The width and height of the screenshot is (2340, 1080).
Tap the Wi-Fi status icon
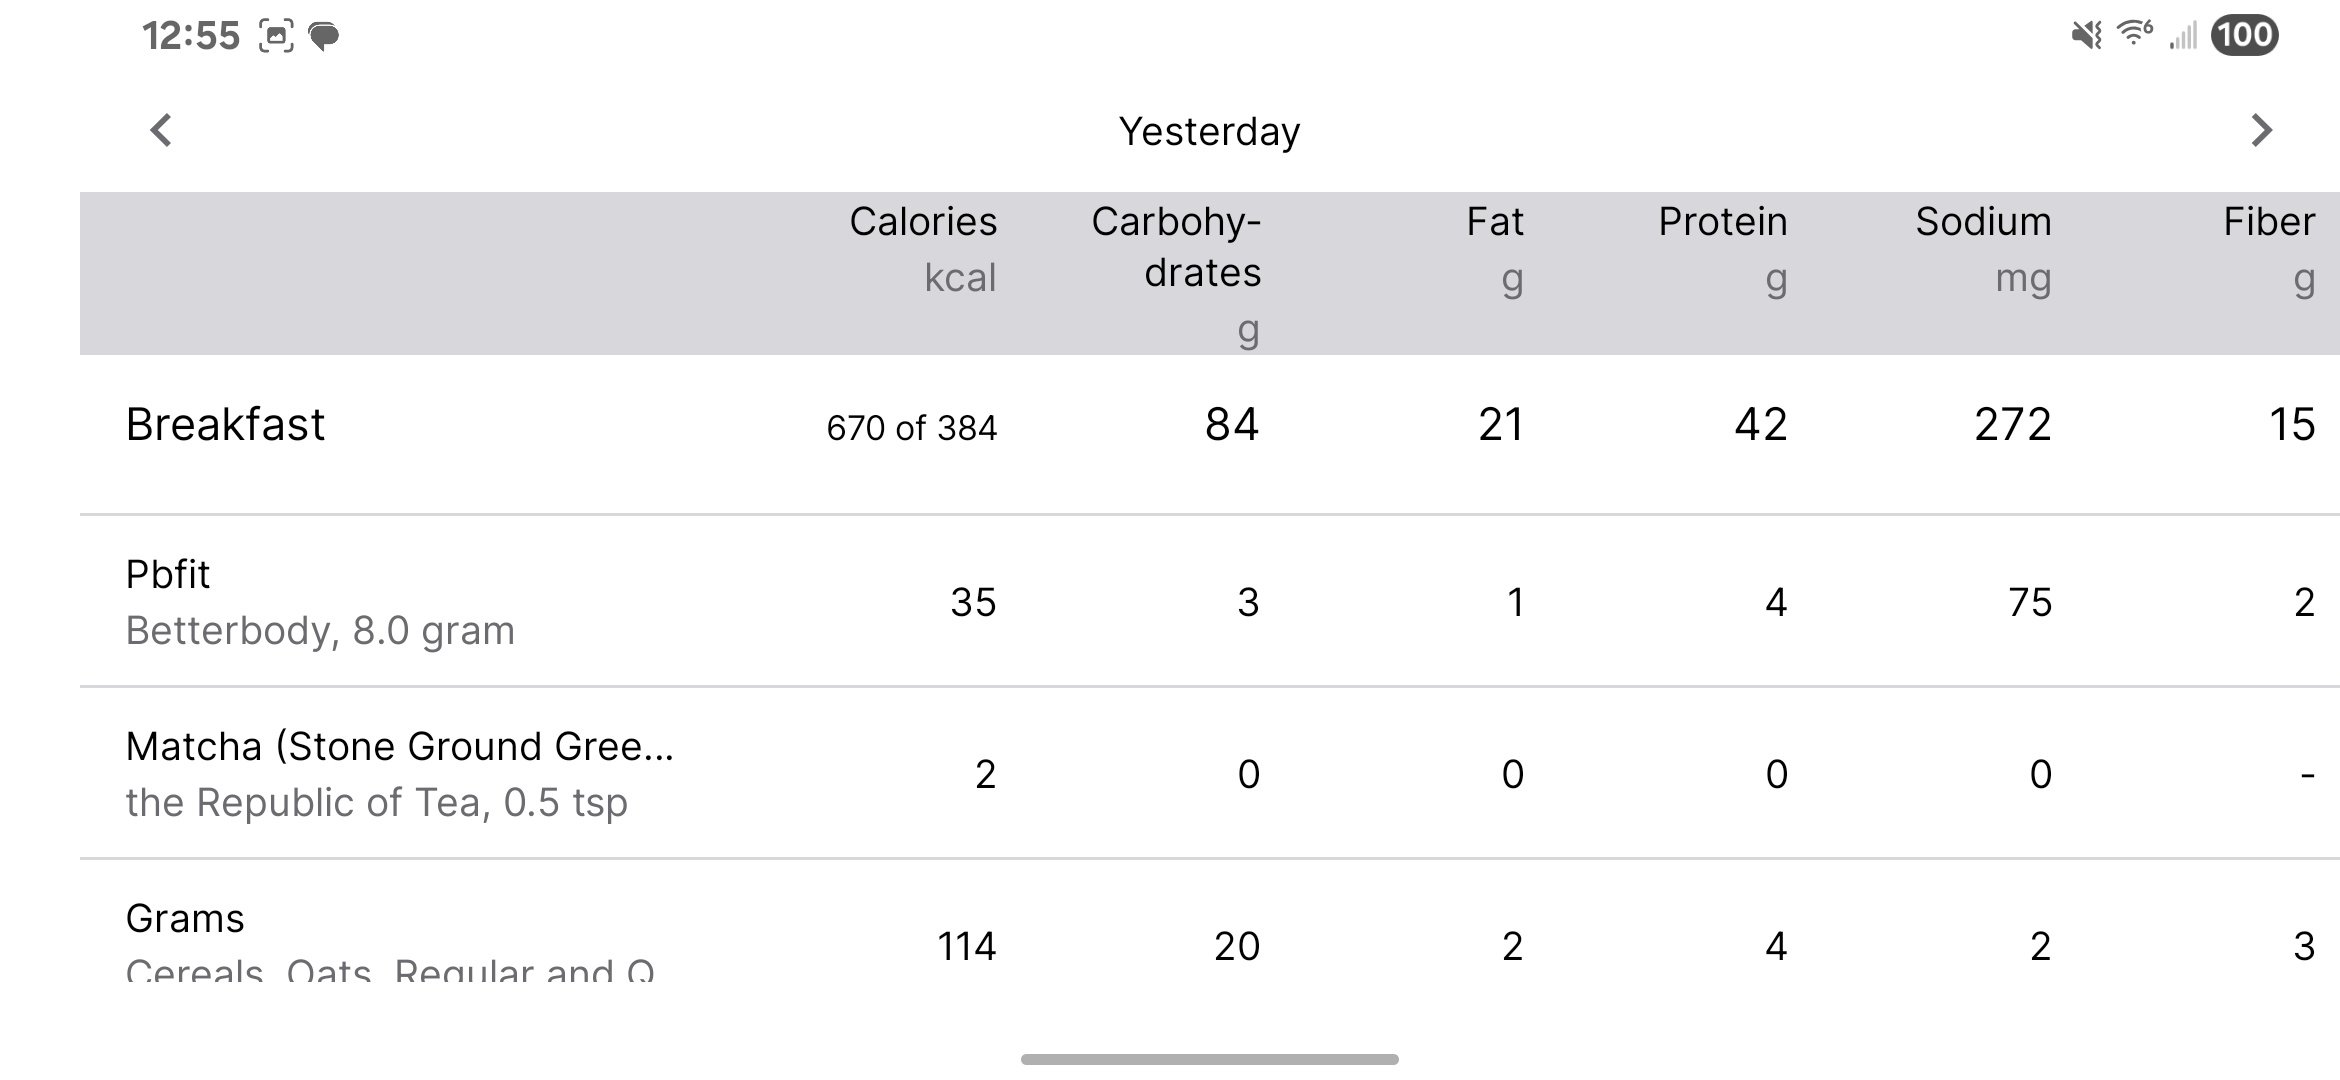[2134, 34]
